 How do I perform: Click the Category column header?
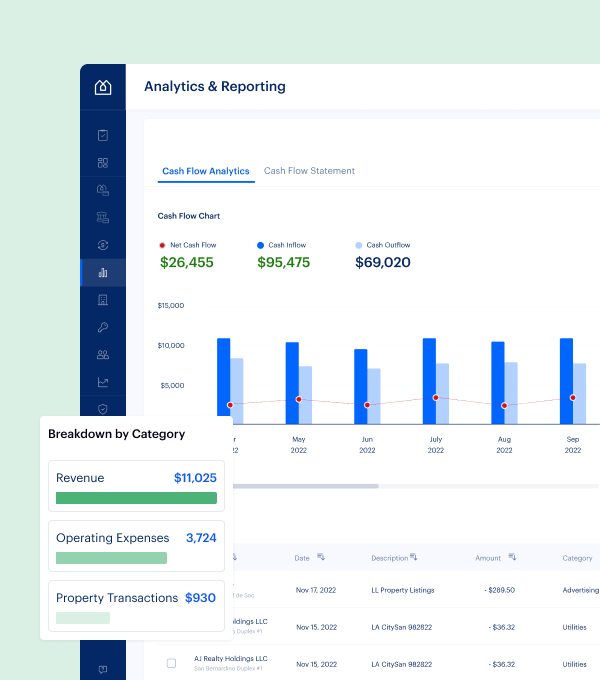[x=577, y=558]
